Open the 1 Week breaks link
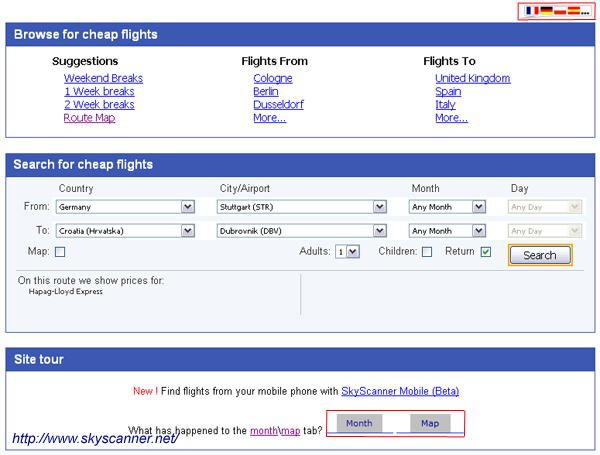 pos(99,91)
